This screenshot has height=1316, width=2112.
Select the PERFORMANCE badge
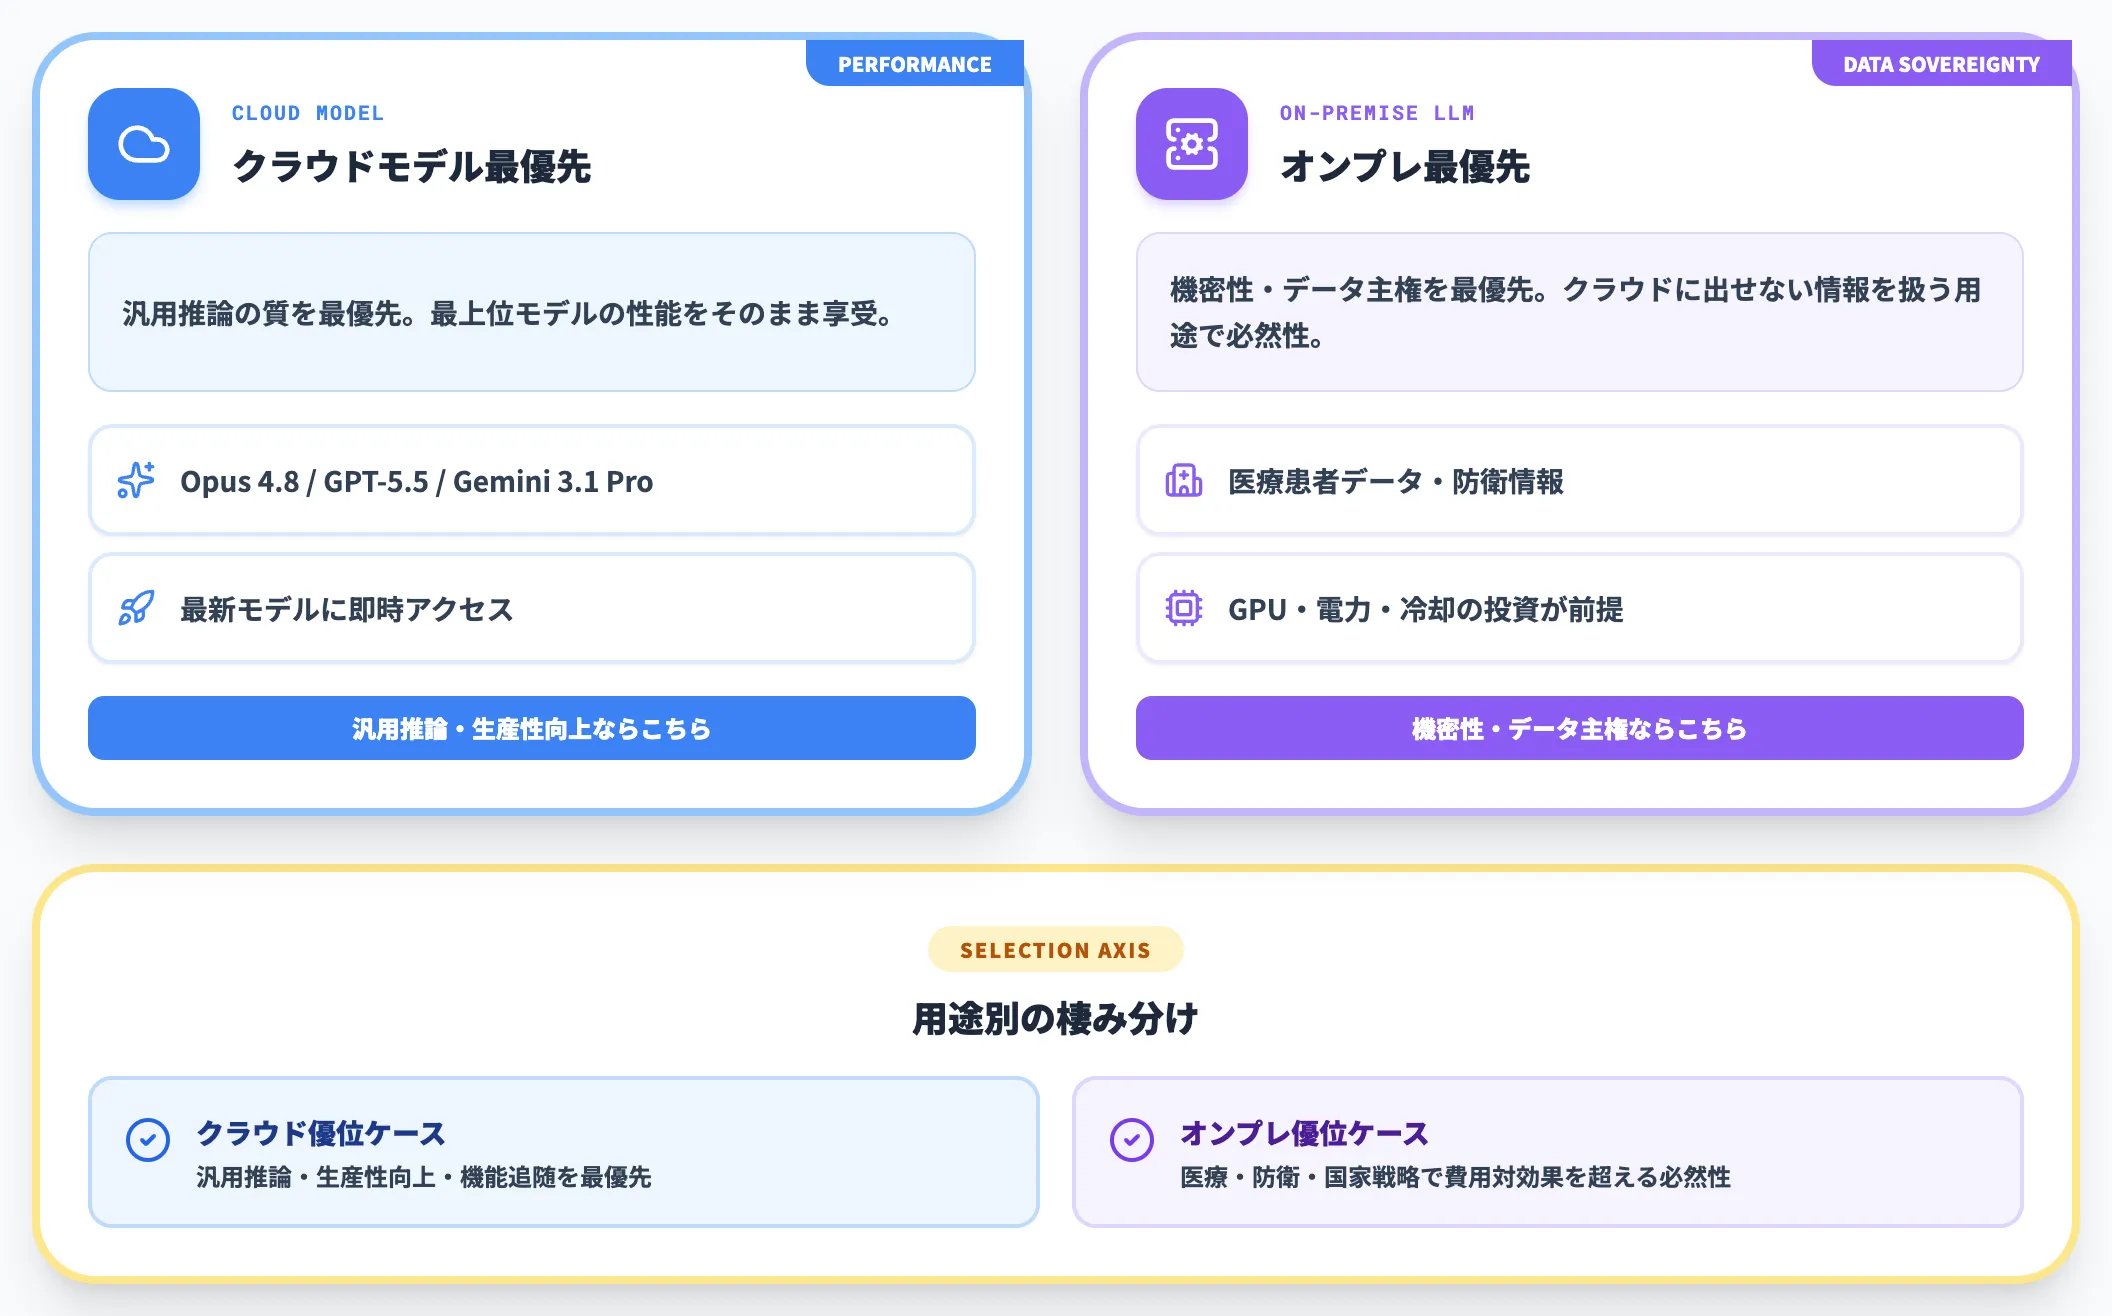915,64
